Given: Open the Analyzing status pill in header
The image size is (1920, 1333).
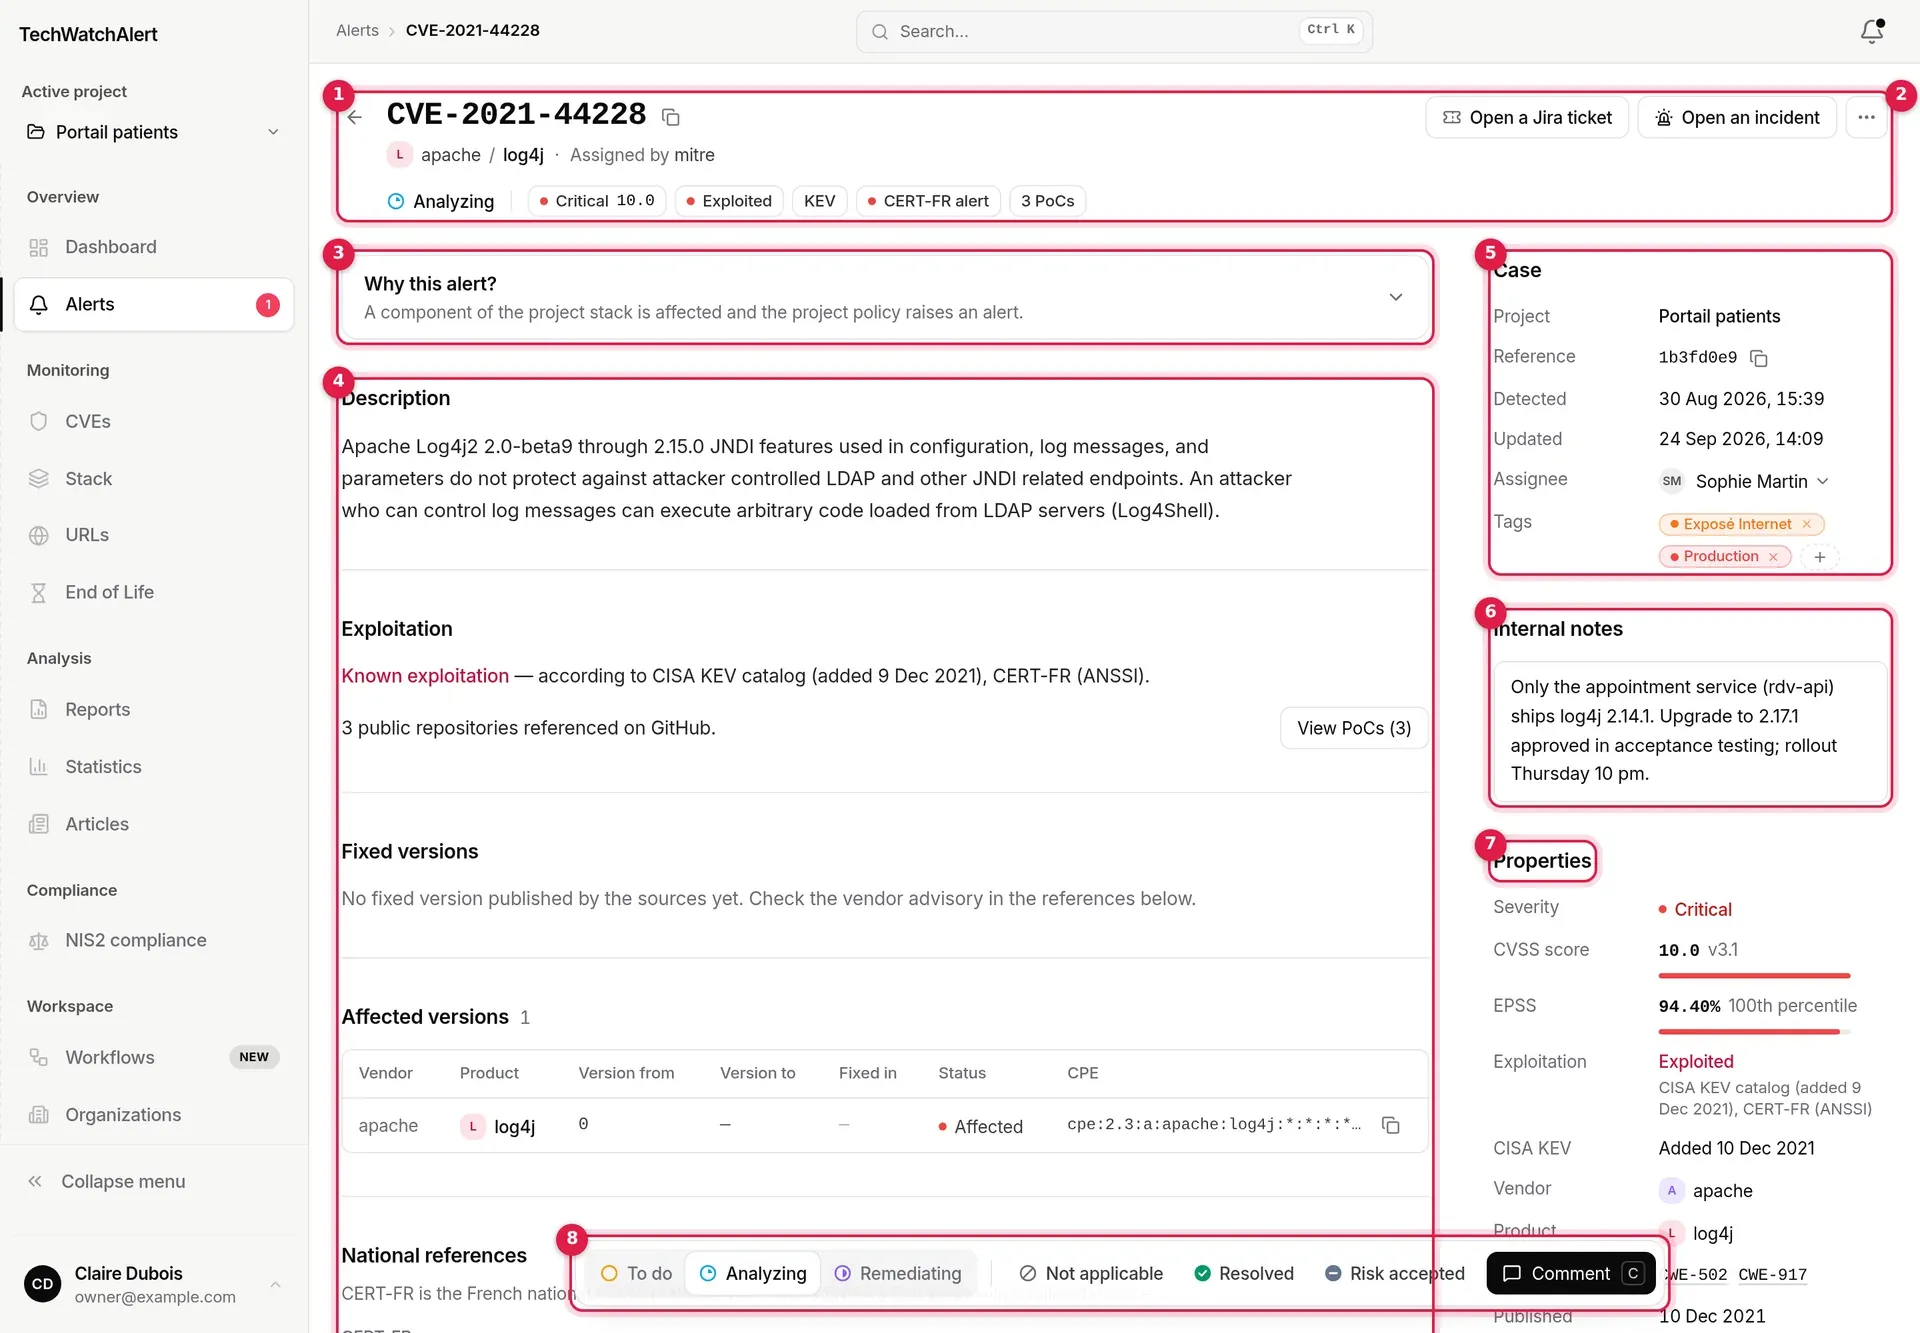Looking at the screenshot, I should (x=441, y=201).
